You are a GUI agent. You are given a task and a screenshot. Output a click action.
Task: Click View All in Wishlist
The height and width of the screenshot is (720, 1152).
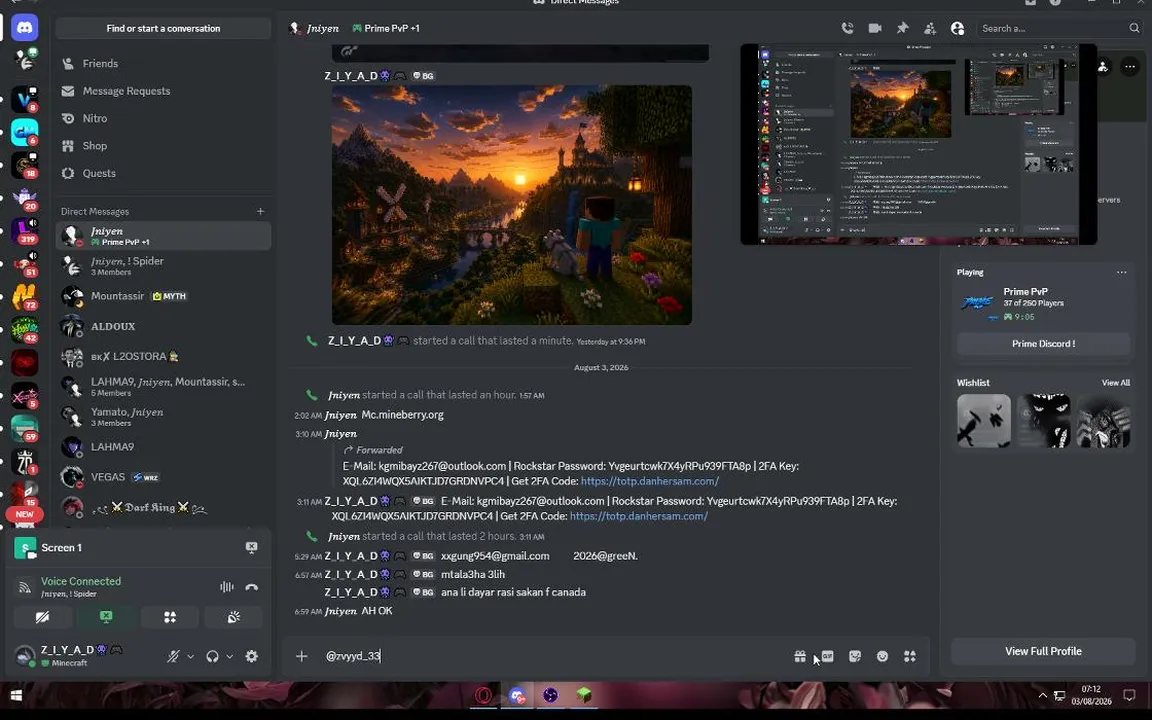pyautogui.click(x=1115, y=383)
